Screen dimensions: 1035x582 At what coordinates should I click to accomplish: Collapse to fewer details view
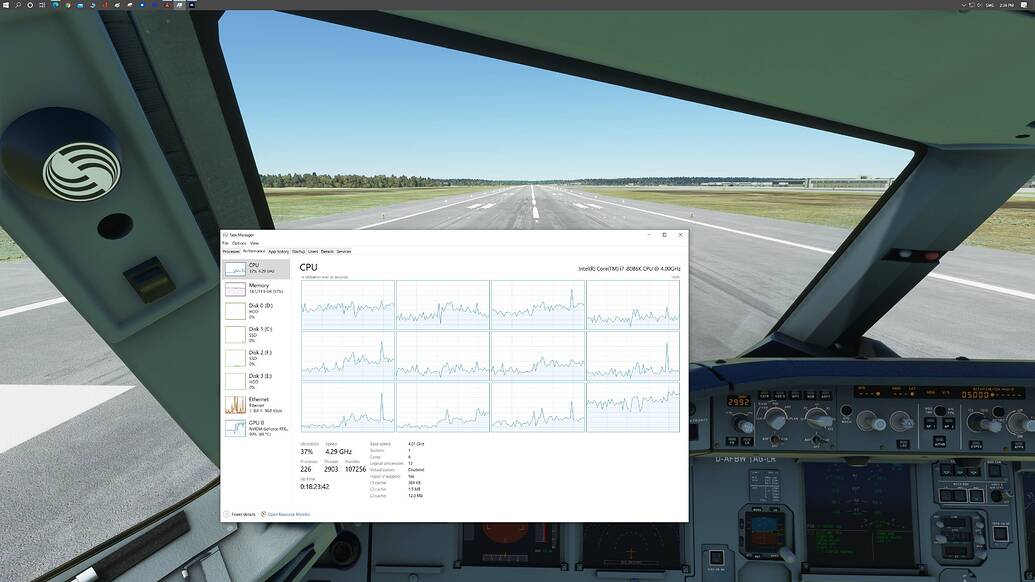click(x=241, y=513)
